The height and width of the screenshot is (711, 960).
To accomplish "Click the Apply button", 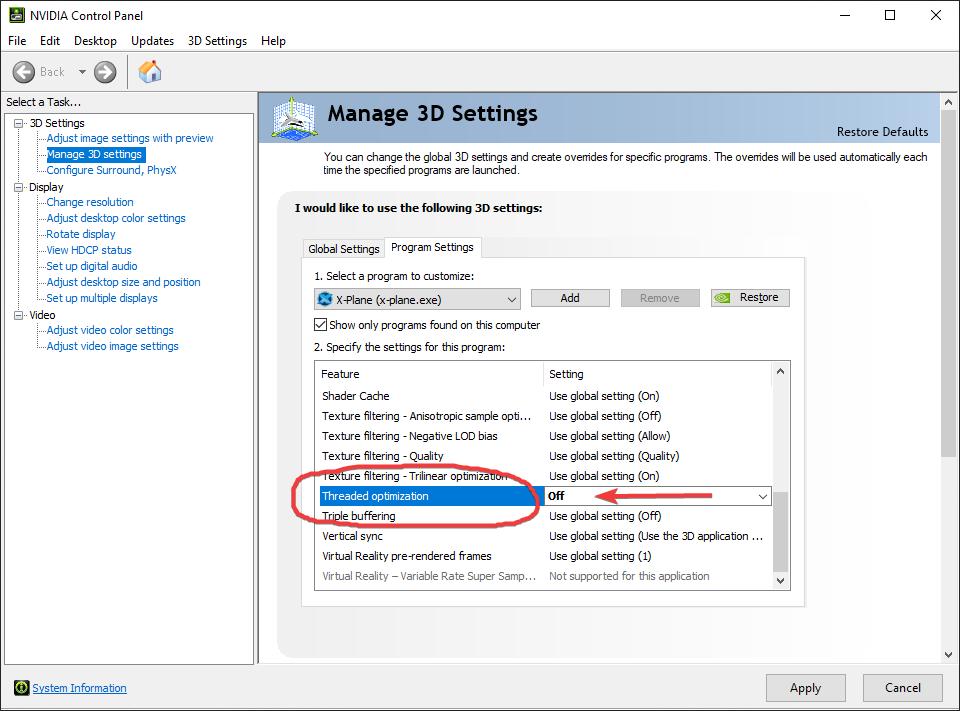I will [806, 688].
